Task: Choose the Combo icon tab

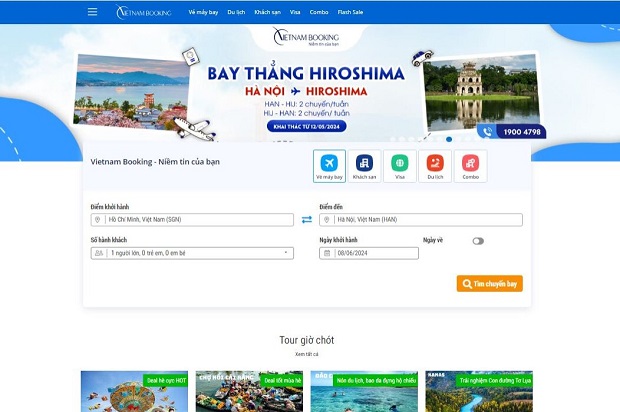Action: [x=471, y=166]
